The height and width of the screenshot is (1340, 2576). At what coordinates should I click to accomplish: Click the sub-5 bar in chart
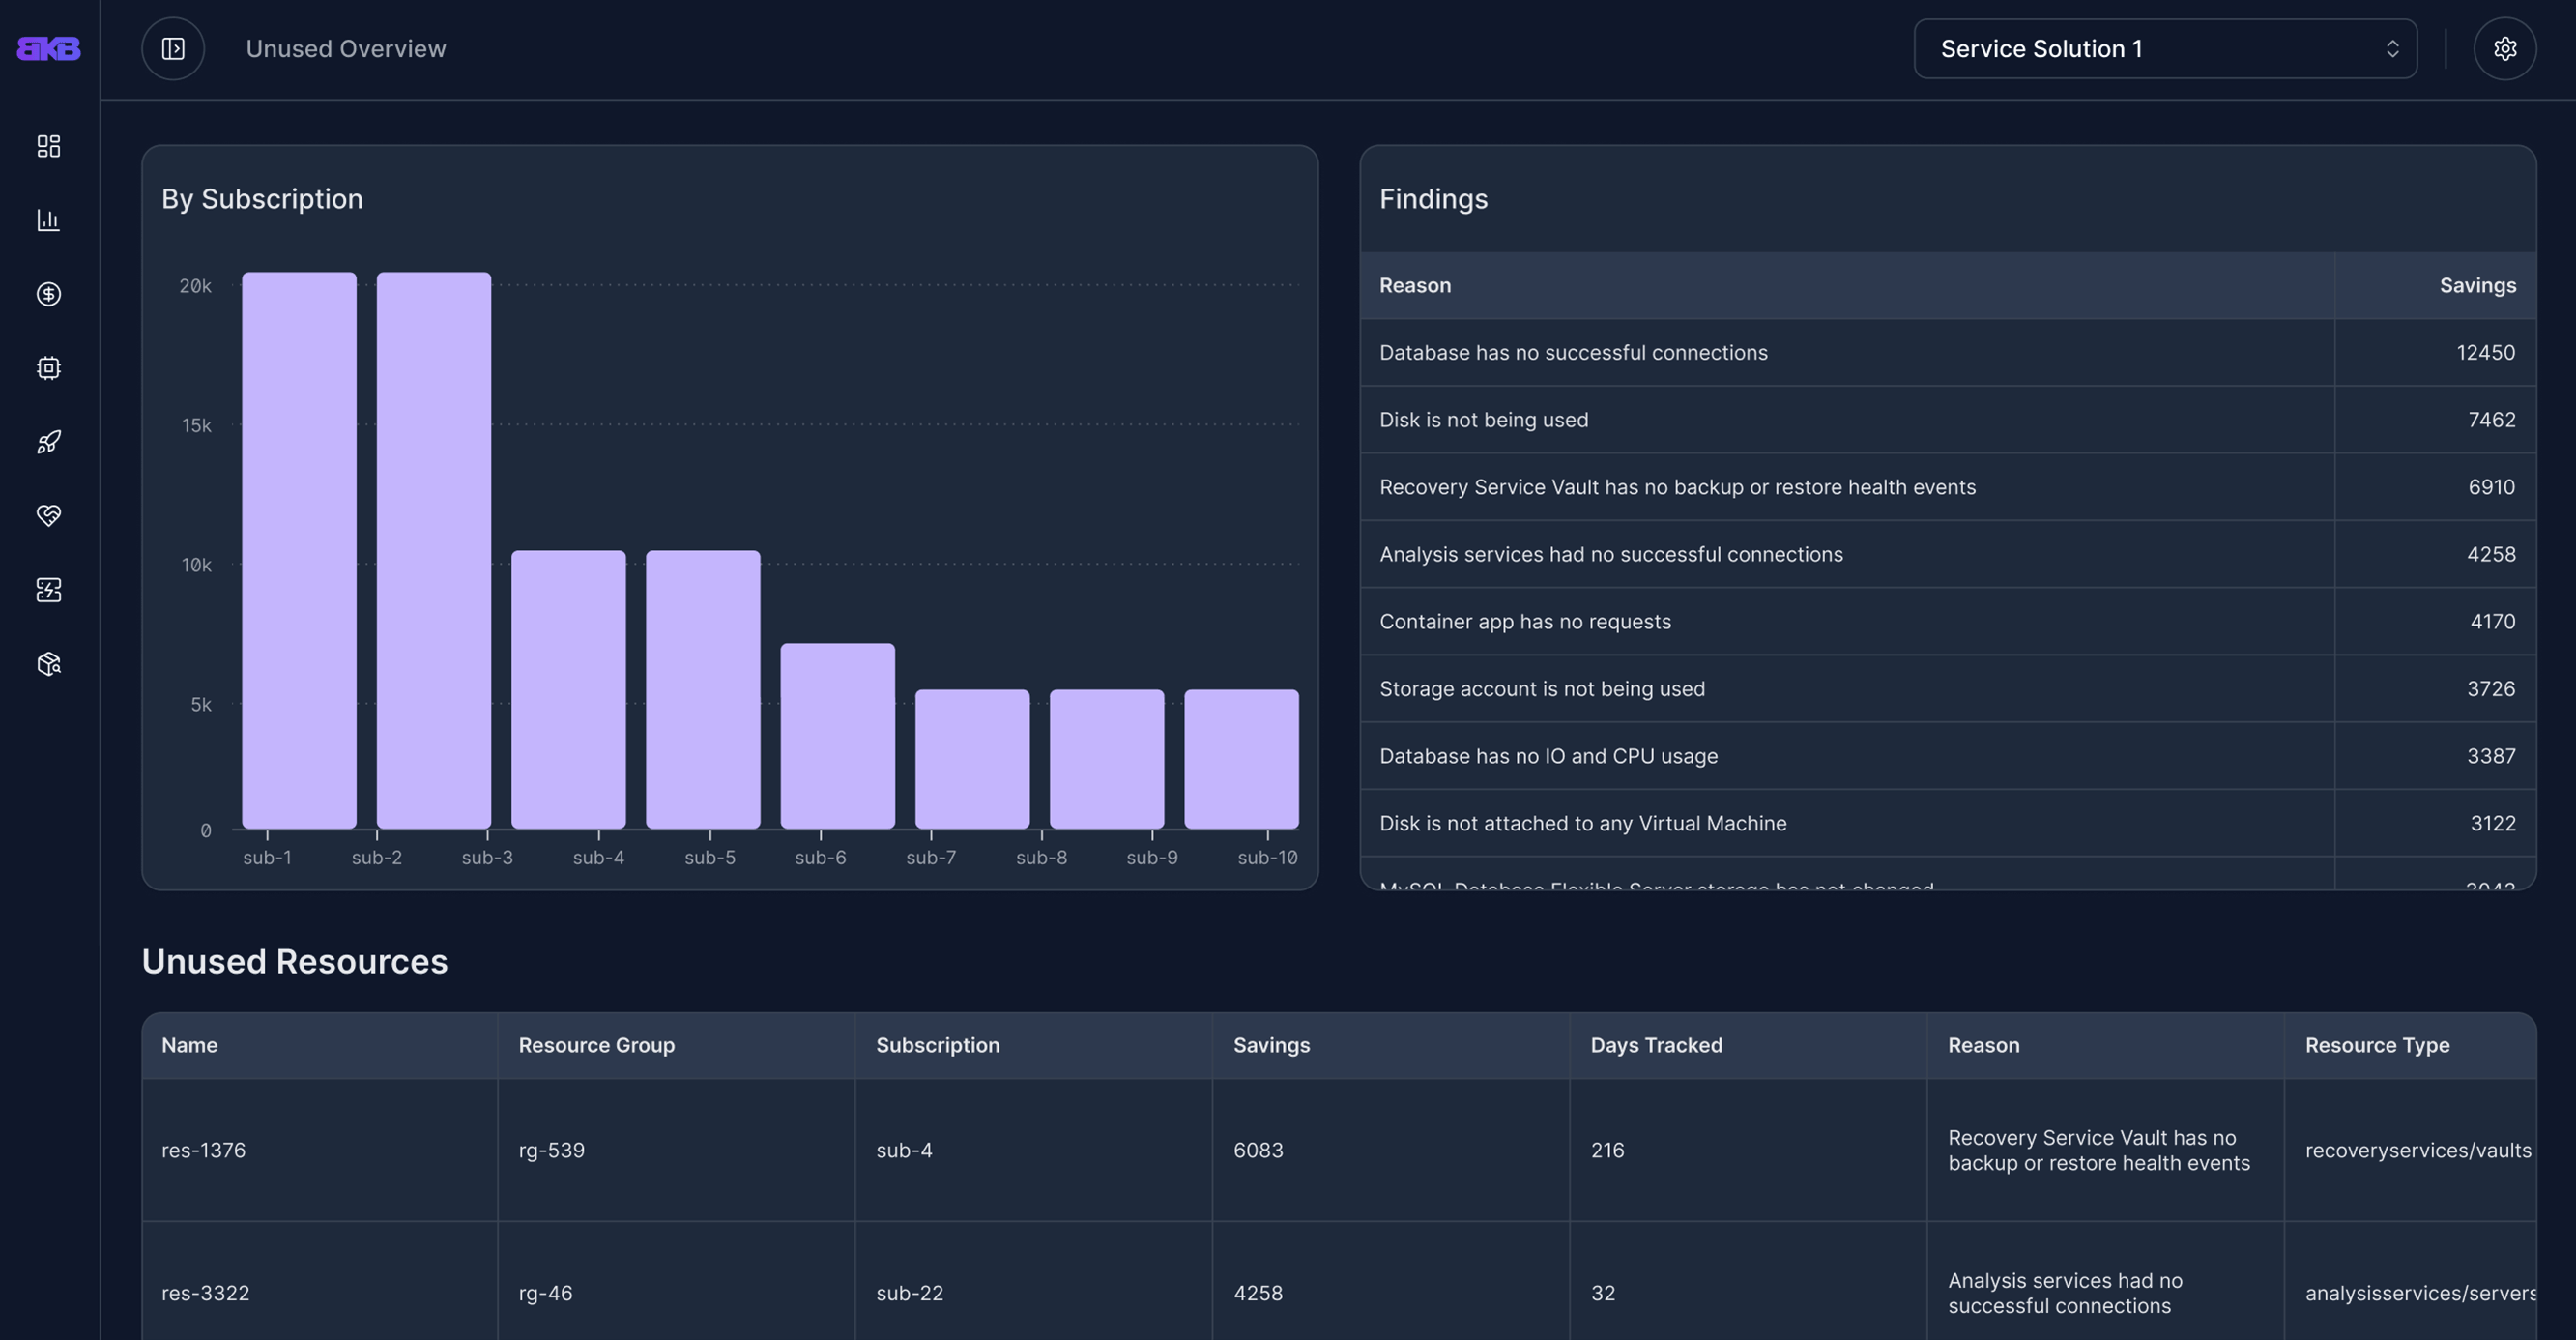point(838,736)
